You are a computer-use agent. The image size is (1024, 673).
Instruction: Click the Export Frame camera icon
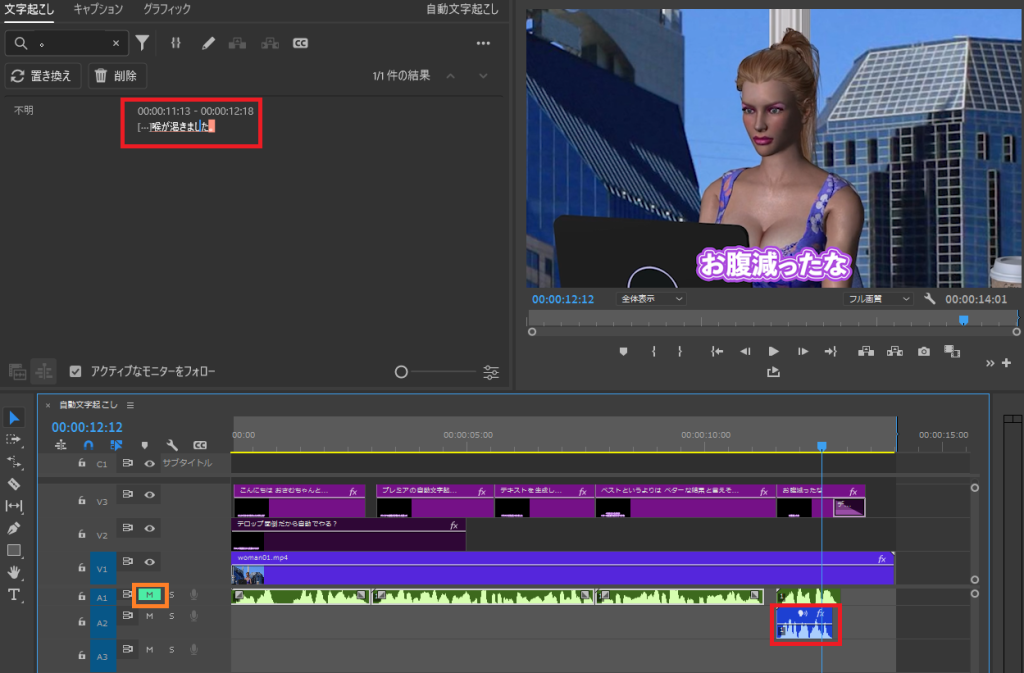924,351
